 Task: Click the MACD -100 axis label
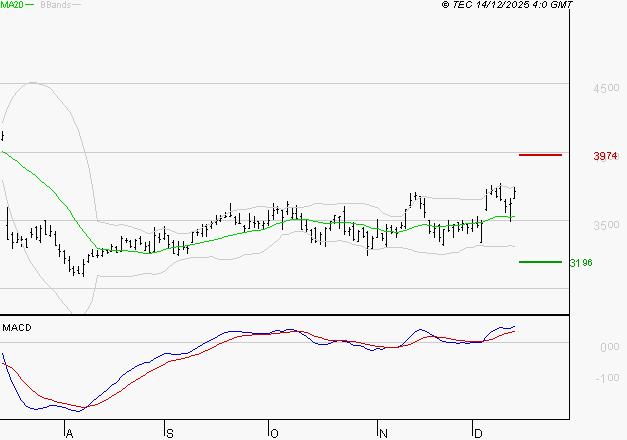click(607, 378)
